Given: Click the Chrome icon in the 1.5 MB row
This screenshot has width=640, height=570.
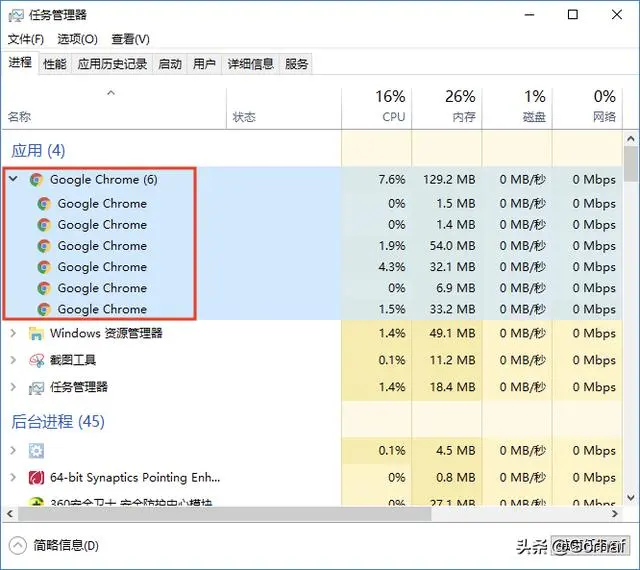Looking at the screenshot, I should (44, 203).
